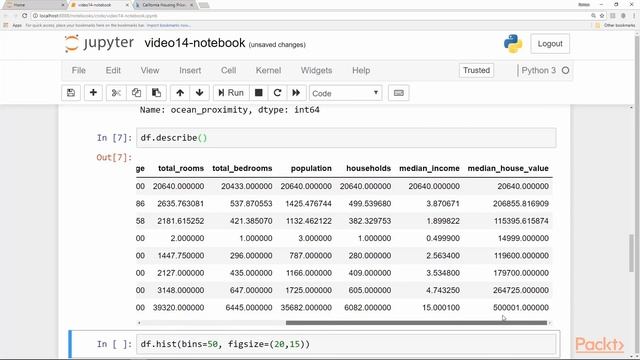Open the Help menu
This screenshot has height=360, width=640.
[x=361, y=70]
